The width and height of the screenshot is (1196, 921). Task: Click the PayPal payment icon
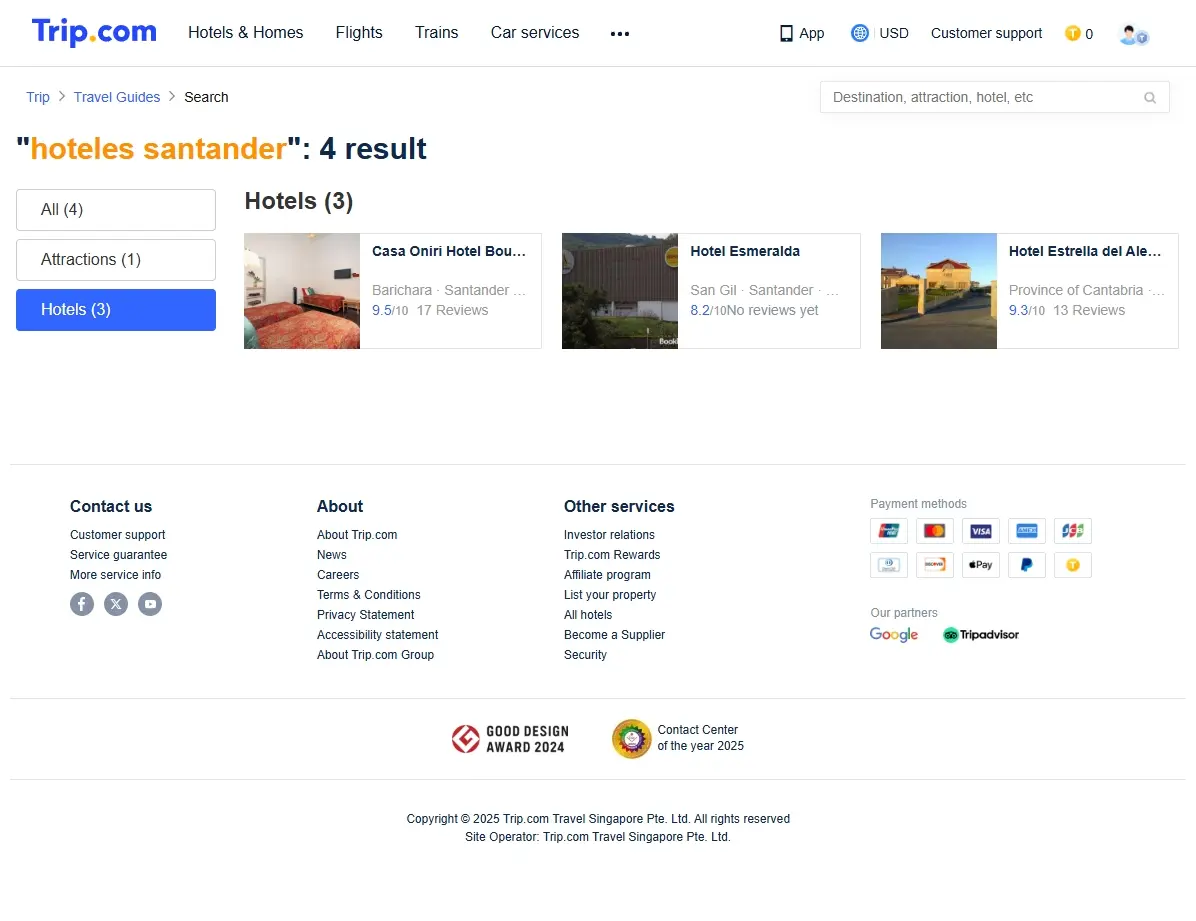(x=1027, y=565)
